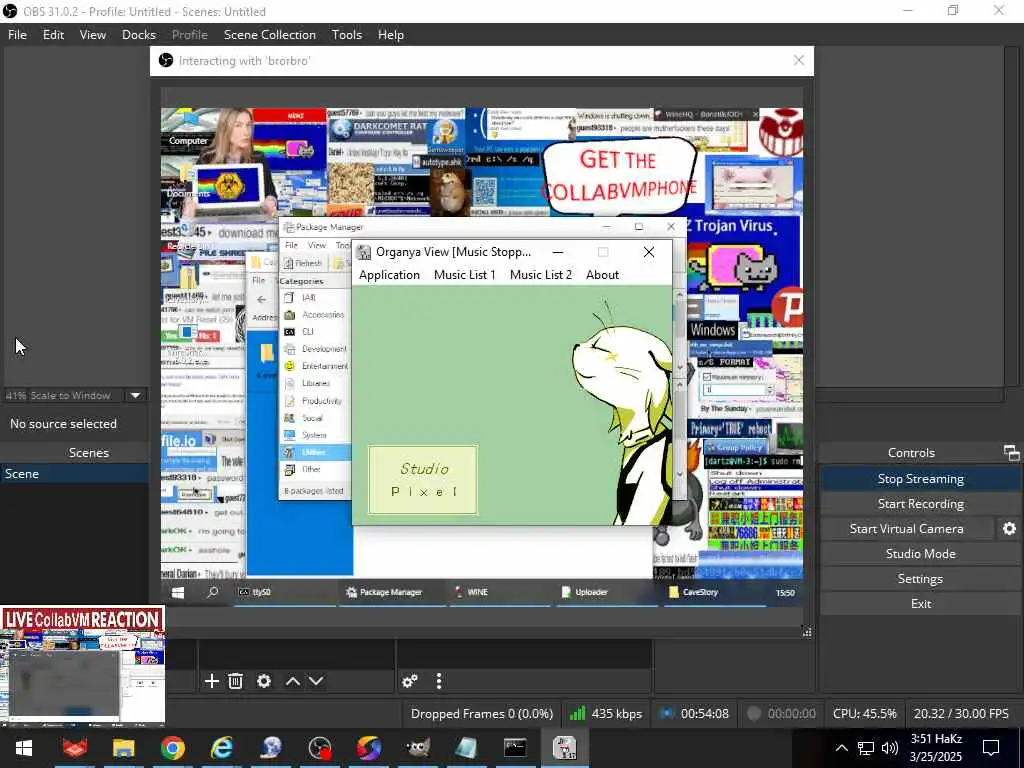Select the Development category in Package Manager
This screenshot has height=768, width=1024.
click(x=315, y=349)
